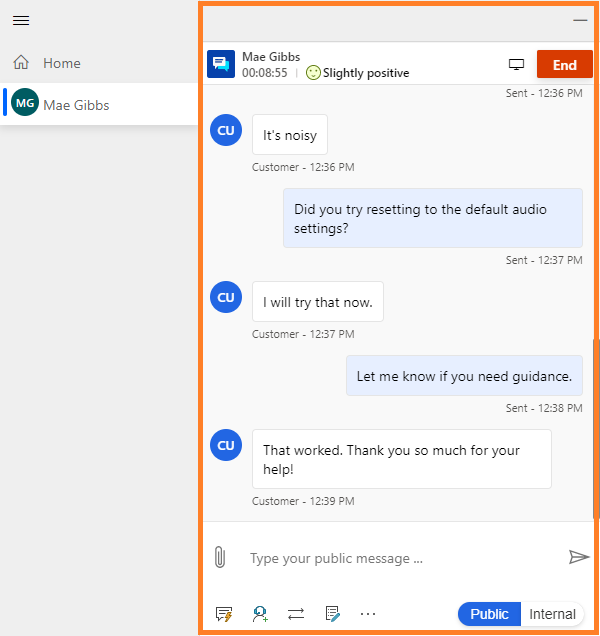
Task: Switch to Internal message mode
Action: click(552, 614)
